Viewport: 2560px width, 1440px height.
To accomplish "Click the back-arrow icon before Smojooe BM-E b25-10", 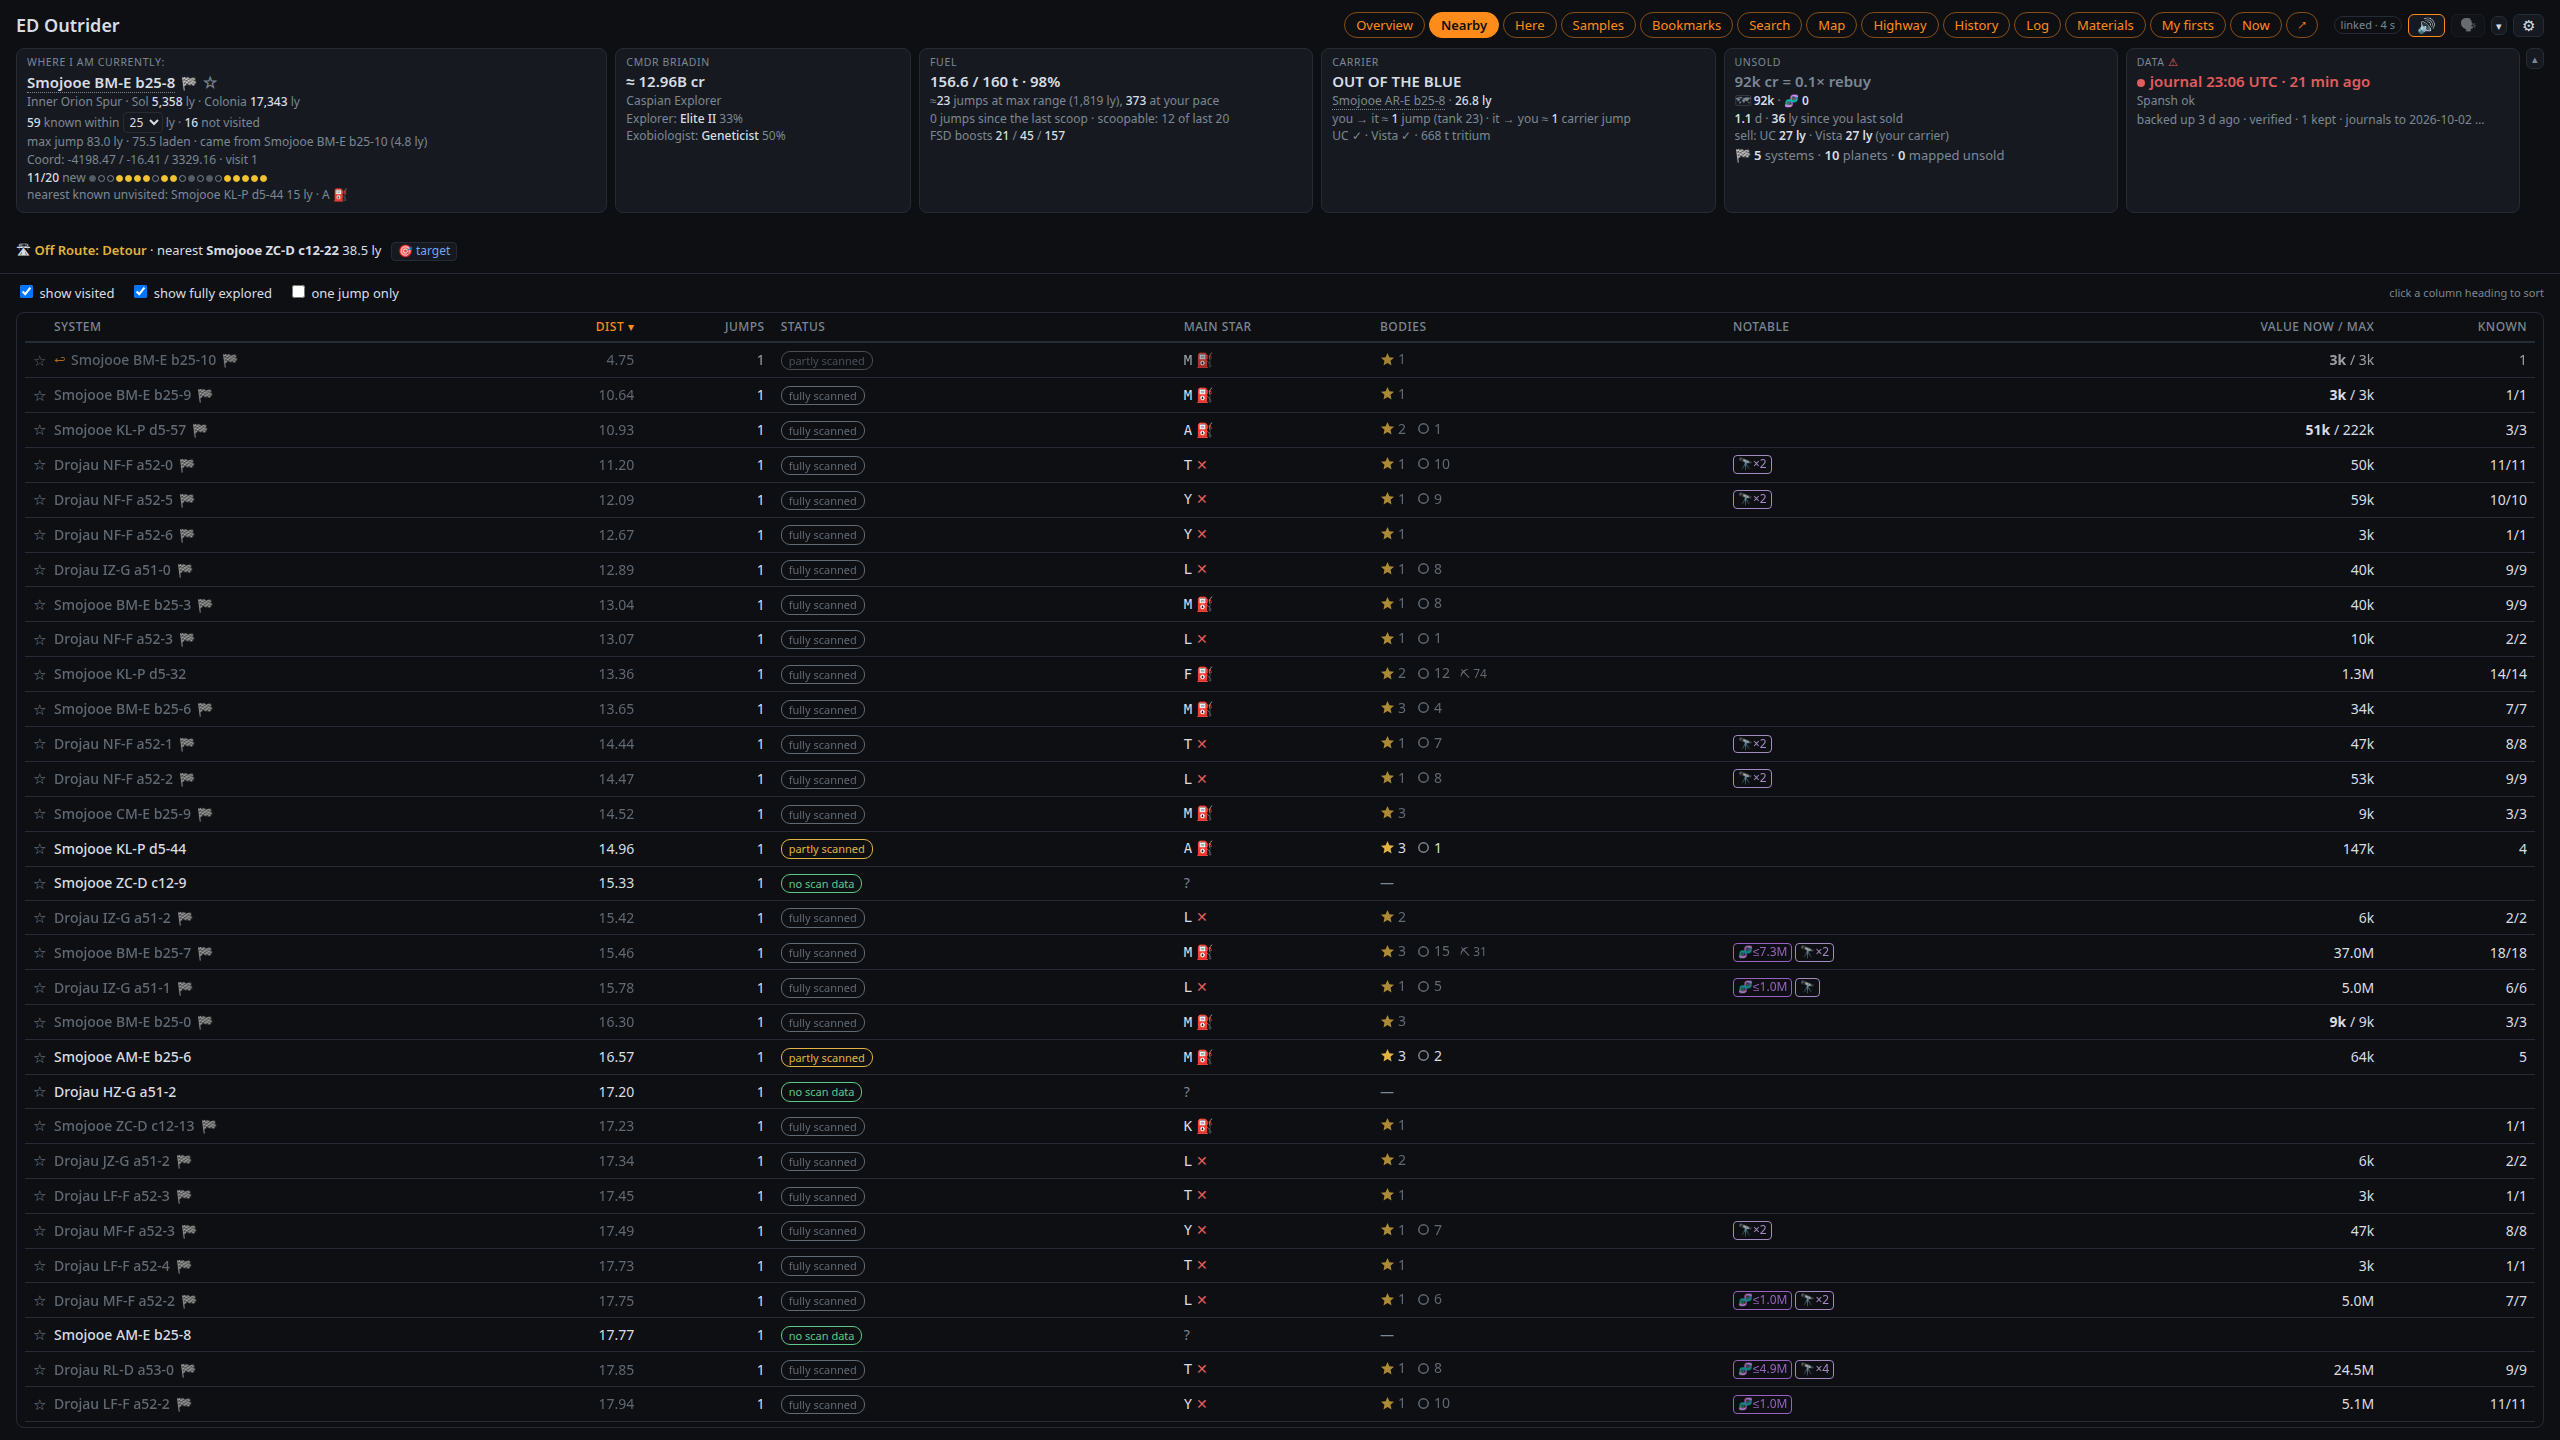I will pos(60,360).
